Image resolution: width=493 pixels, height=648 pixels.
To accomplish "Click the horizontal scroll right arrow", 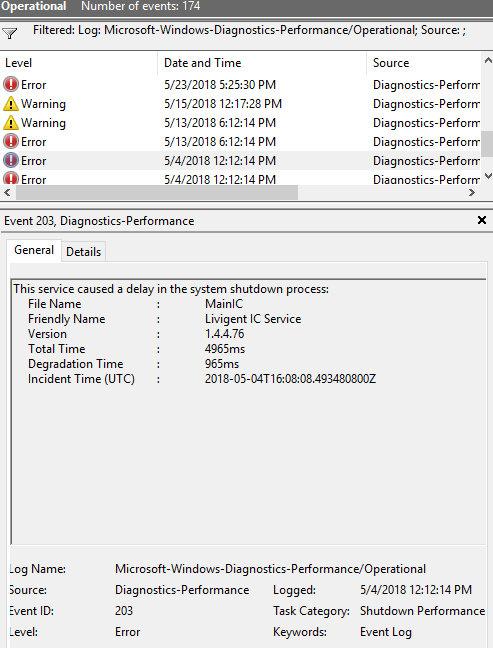I will pyautogui.click(x=472, y=193).
